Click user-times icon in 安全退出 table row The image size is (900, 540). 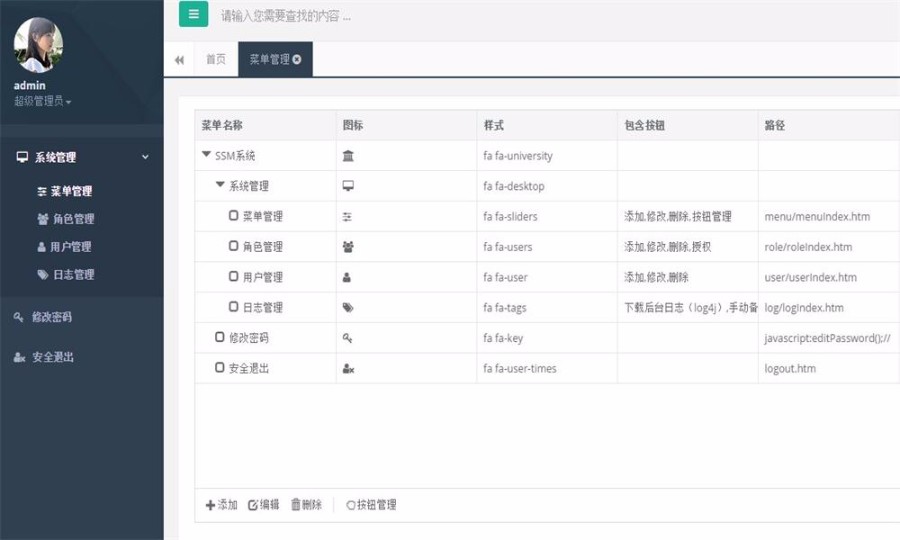(348, 368)
